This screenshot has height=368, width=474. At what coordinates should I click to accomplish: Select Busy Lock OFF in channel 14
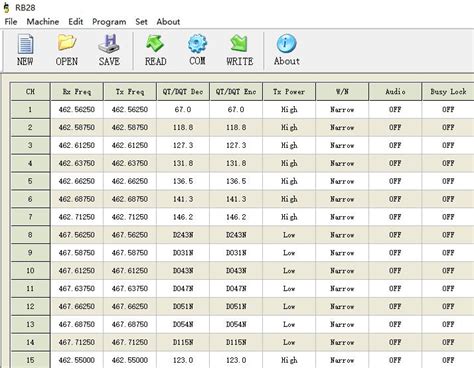[x=448, y=342]
